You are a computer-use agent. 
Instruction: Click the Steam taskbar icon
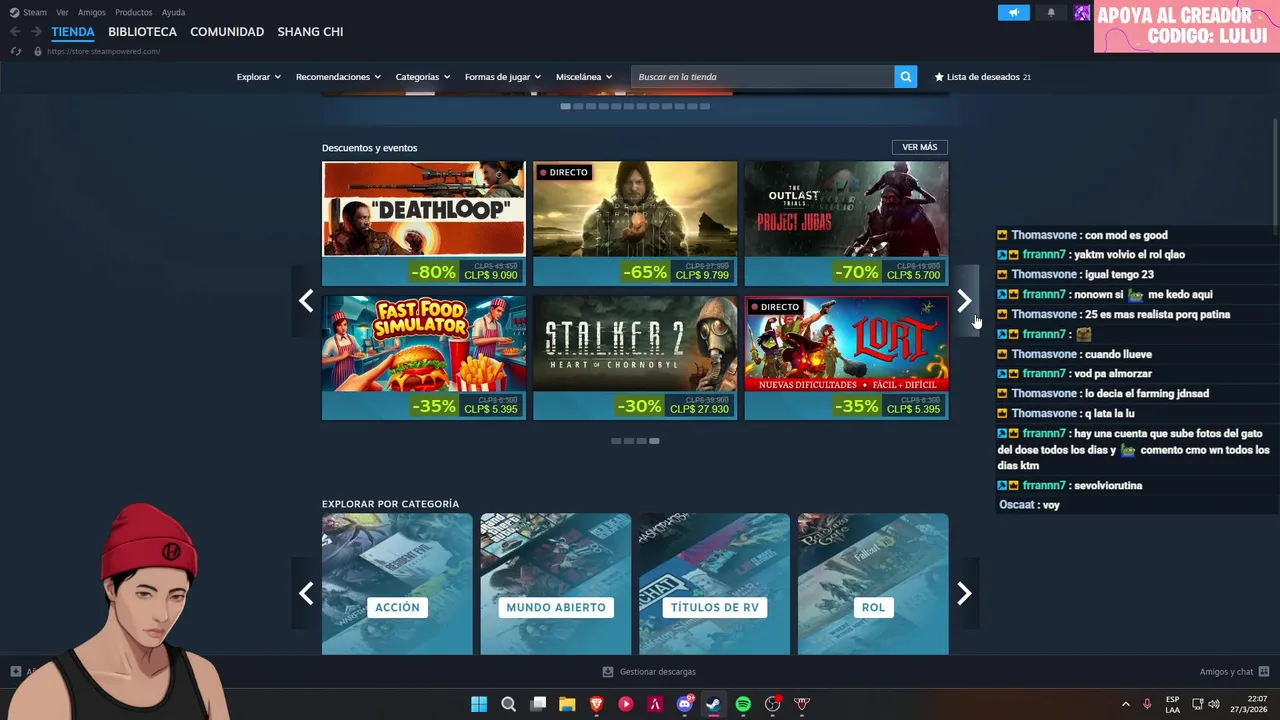pos(713,704)
